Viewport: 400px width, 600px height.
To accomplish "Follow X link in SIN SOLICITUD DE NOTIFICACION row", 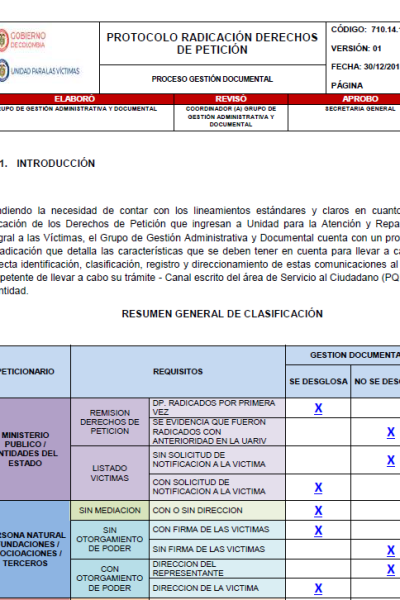I will pos(390,460).
